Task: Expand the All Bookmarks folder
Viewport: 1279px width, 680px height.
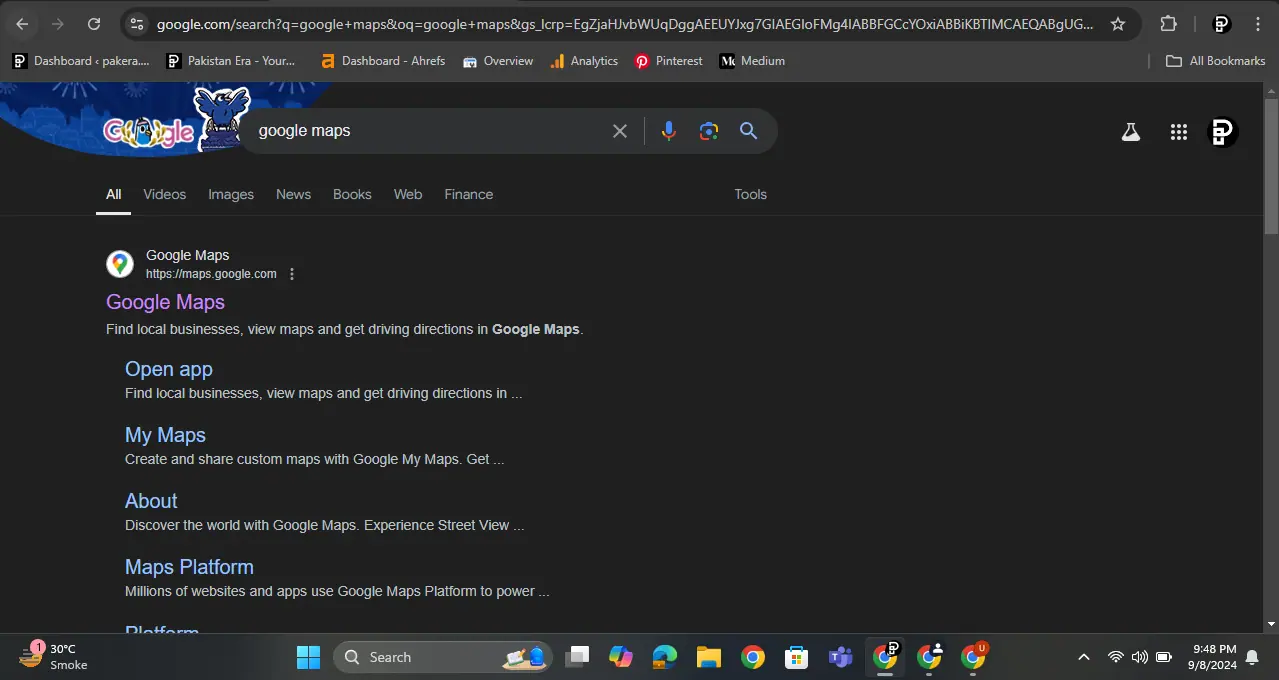Action: coord(1216,61)
